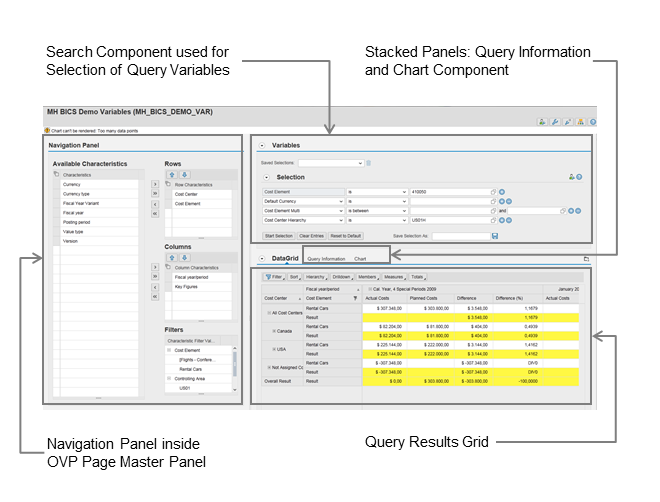Open the Measures menu in the grid toolbar
The height and width of the screenshot is (502, 660).
tap(394, 277)
